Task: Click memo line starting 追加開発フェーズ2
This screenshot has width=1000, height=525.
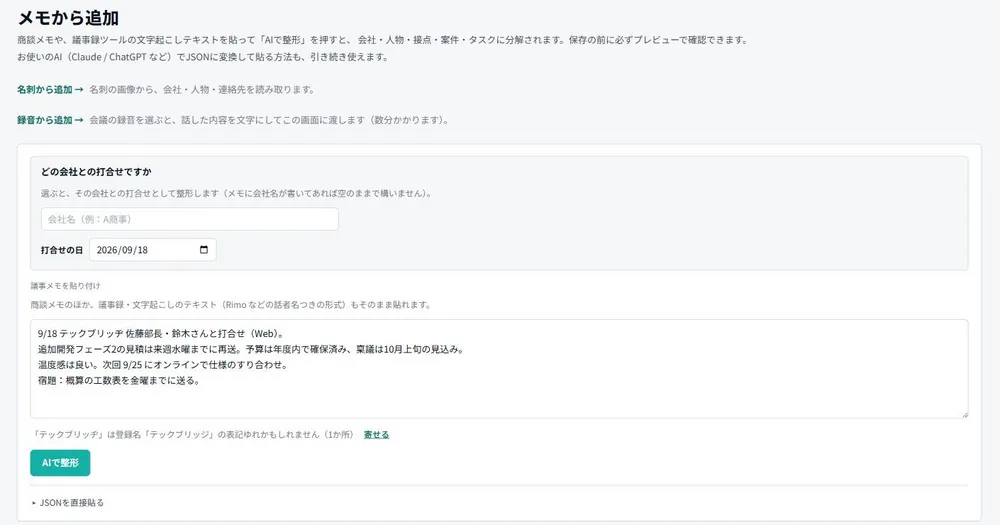Action: pyautogui.click(x=251, y=349)
